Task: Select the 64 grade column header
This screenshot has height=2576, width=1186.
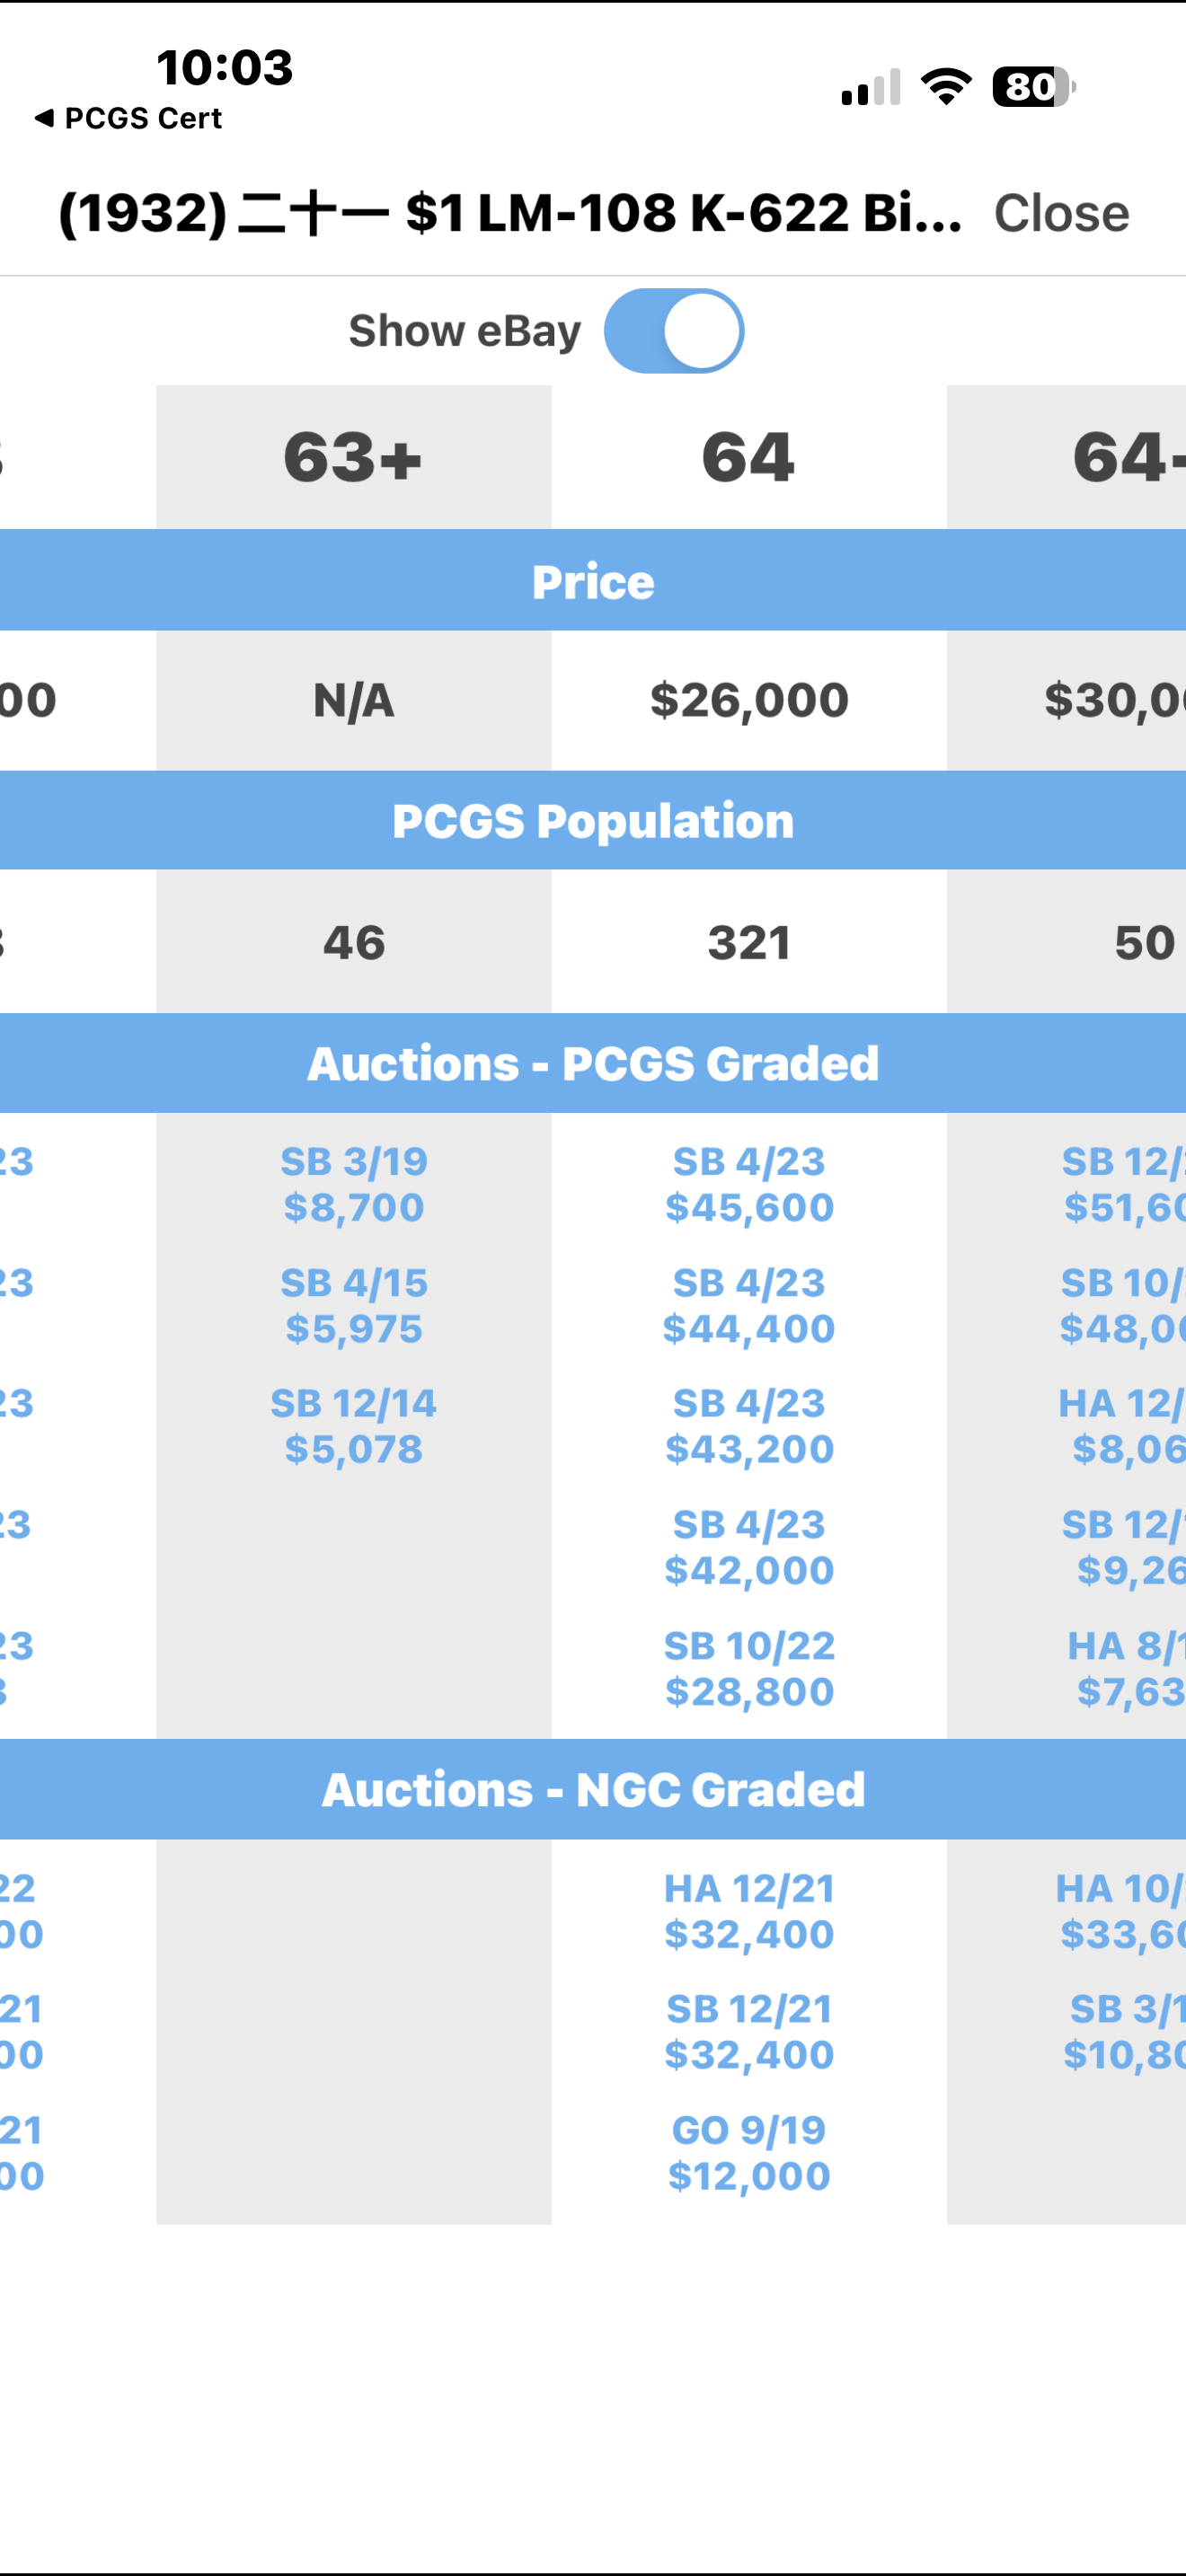Action: [x=749, y=457]
